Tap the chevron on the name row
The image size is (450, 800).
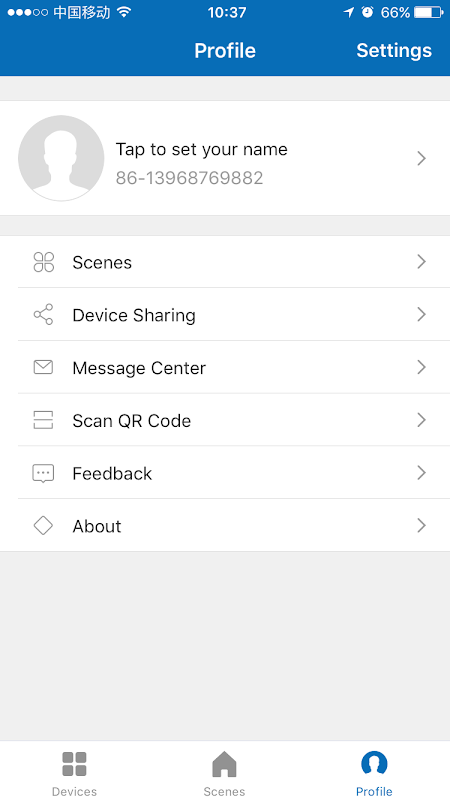[x=421, y=159]
